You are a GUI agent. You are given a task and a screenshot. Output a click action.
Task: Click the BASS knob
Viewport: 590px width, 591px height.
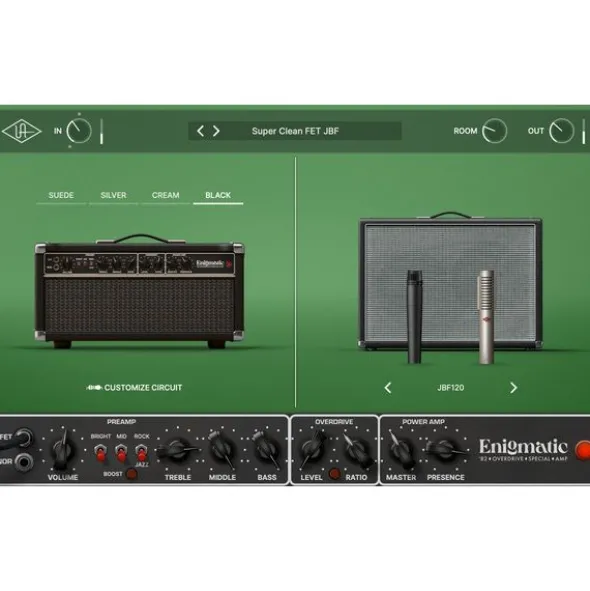tap(267, 450)
